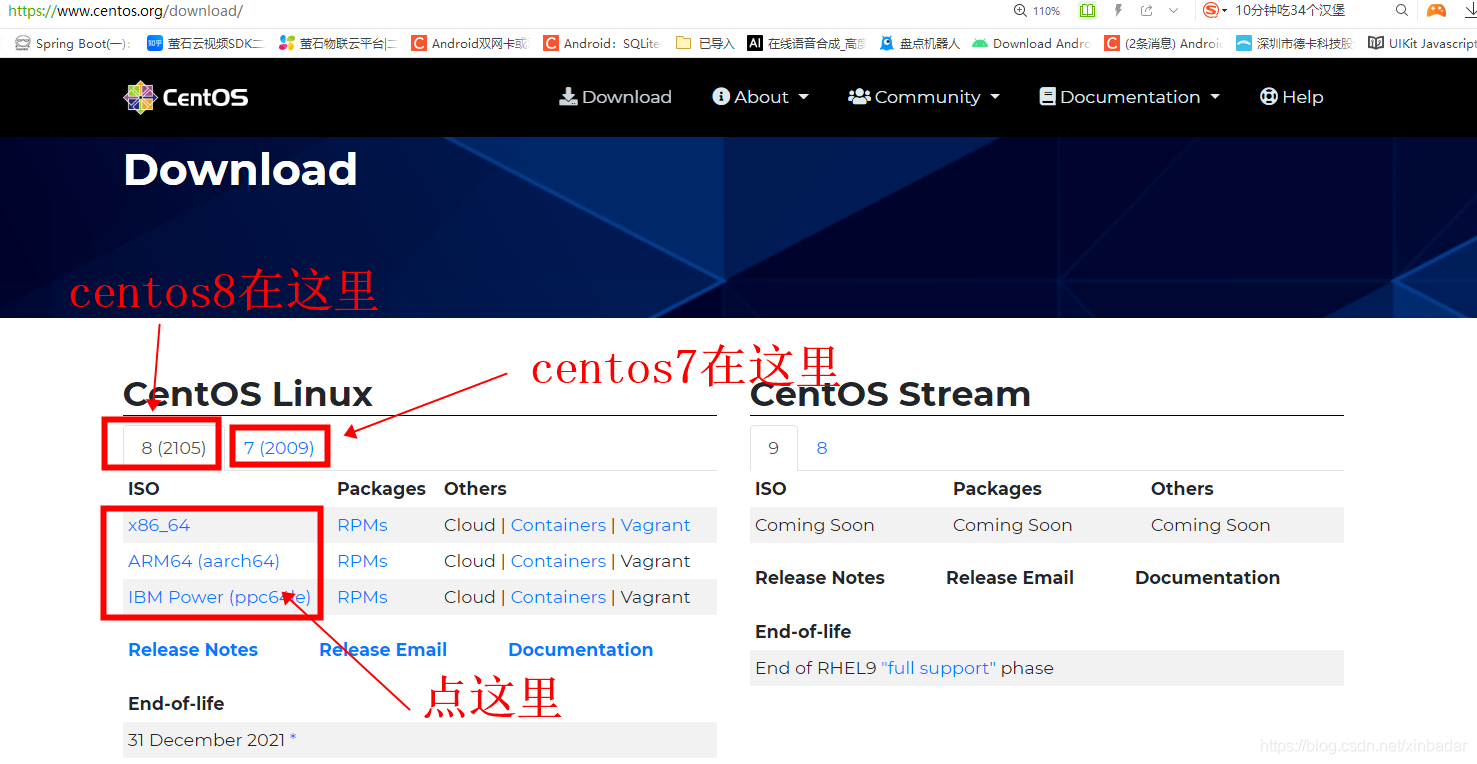1477x764 pixels.
Task: Click the orange gamepad toolbar icon
Action: tap(1437, 11)
